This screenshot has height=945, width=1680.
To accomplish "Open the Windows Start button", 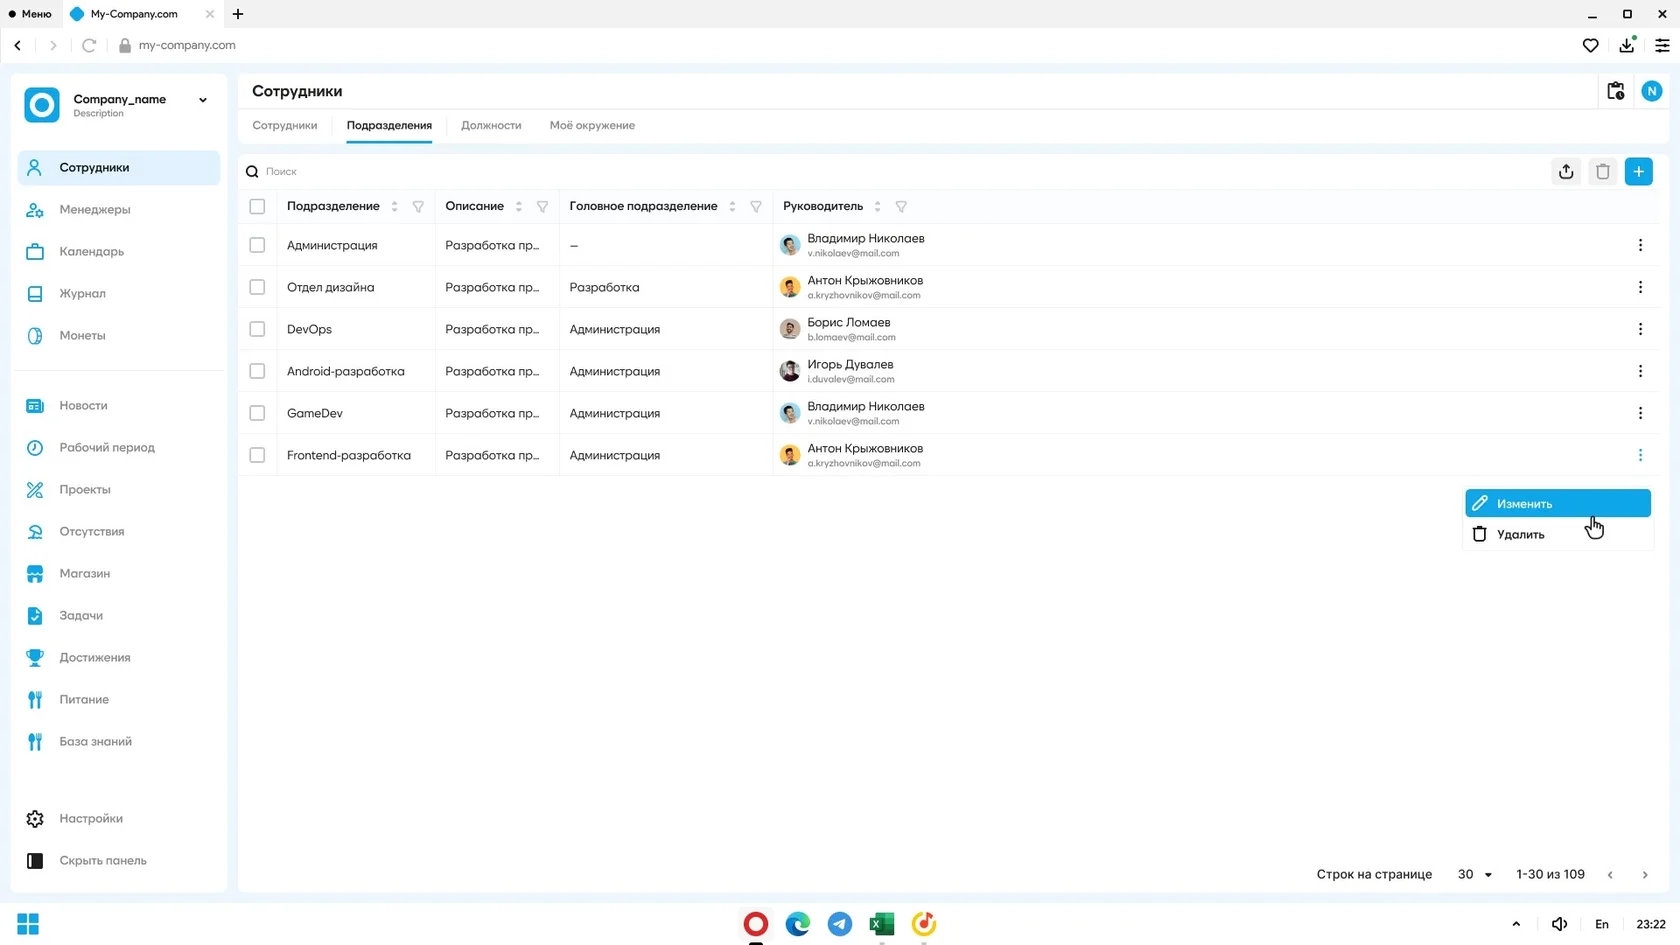I will click(x=28, y=924).
